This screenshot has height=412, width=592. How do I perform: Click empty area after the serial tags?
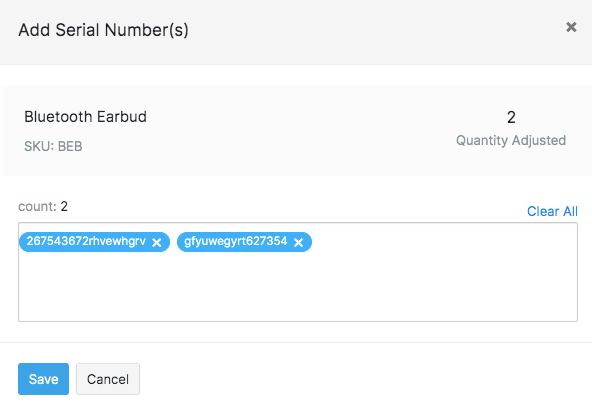click(x=442, y=242)
